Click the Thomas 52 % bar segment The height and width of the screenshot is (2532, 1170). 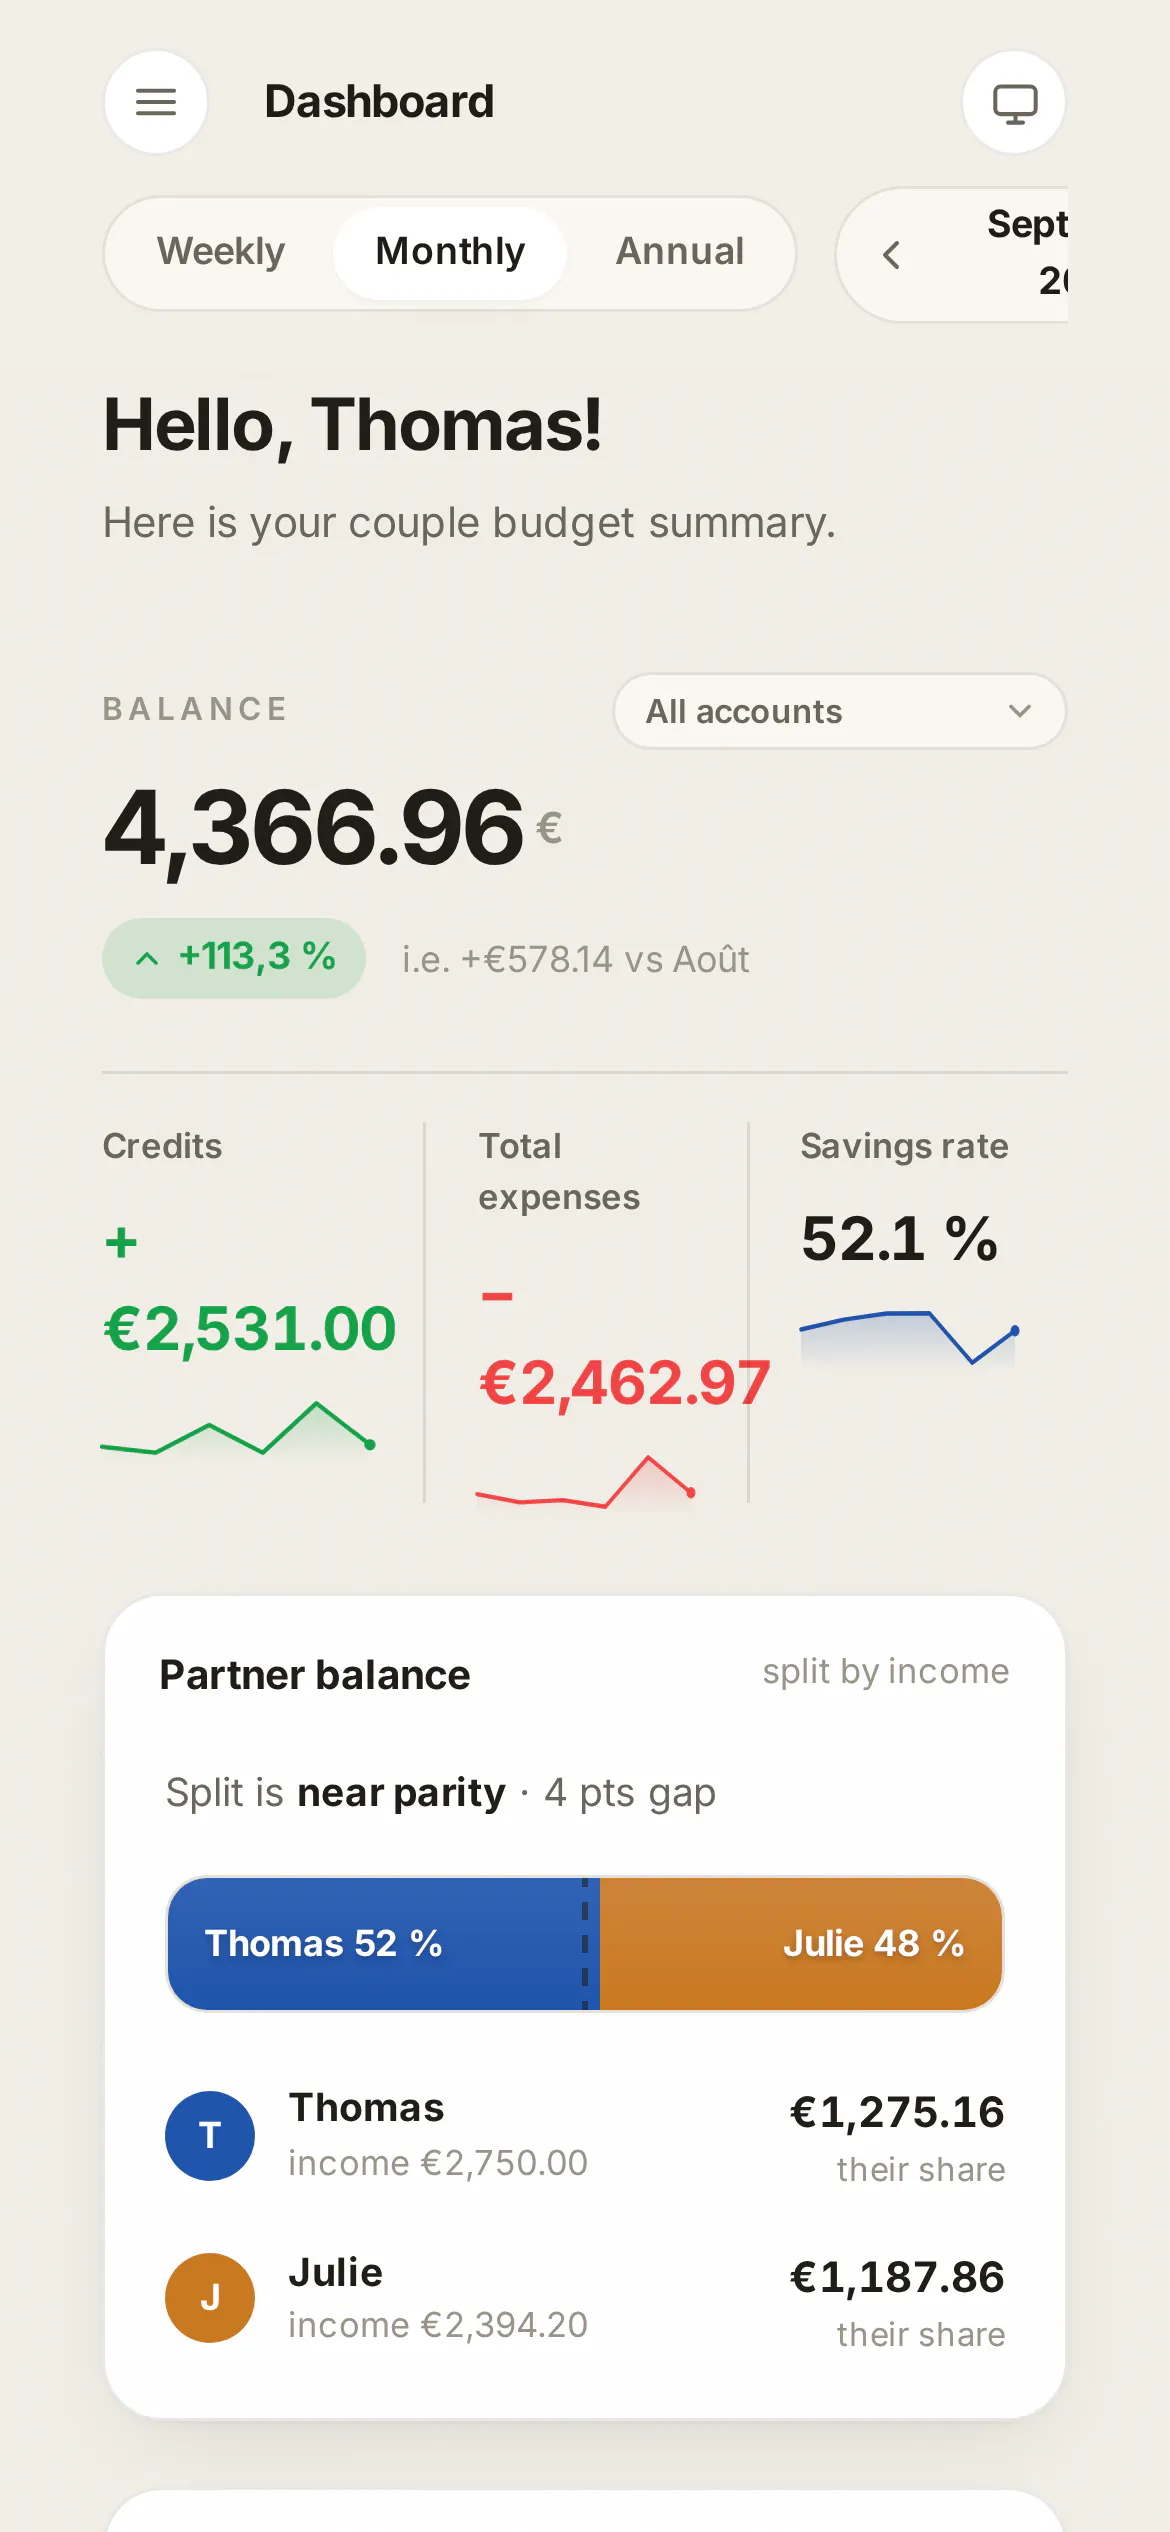tap(384, 1943)
